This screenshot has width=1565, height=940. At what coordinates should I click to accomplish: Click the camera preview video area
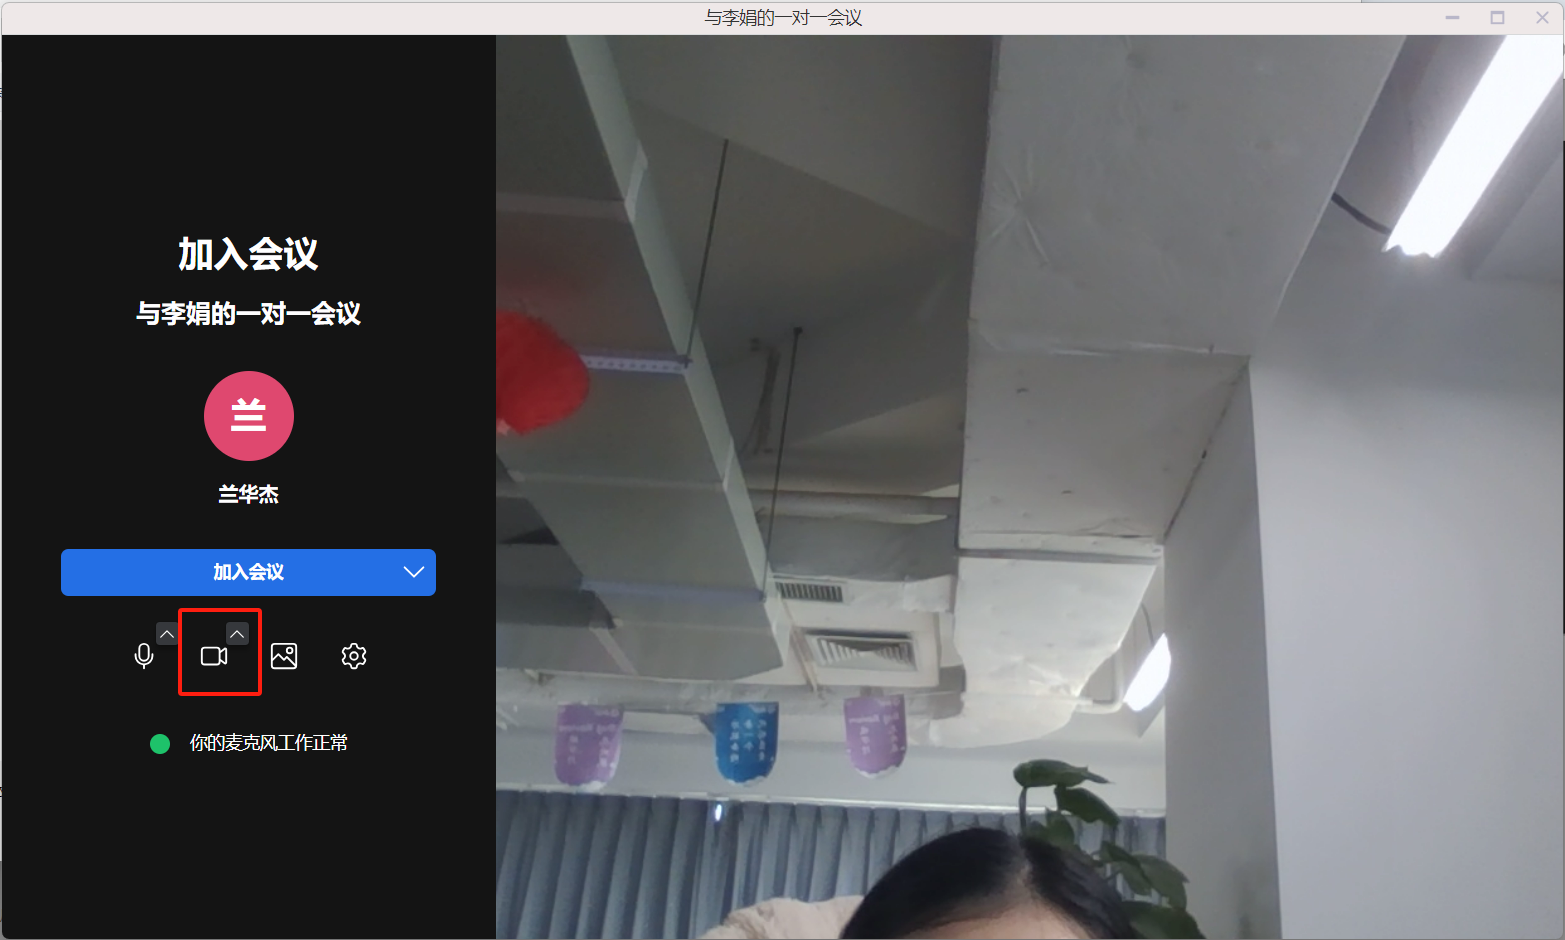(1030, 480)
